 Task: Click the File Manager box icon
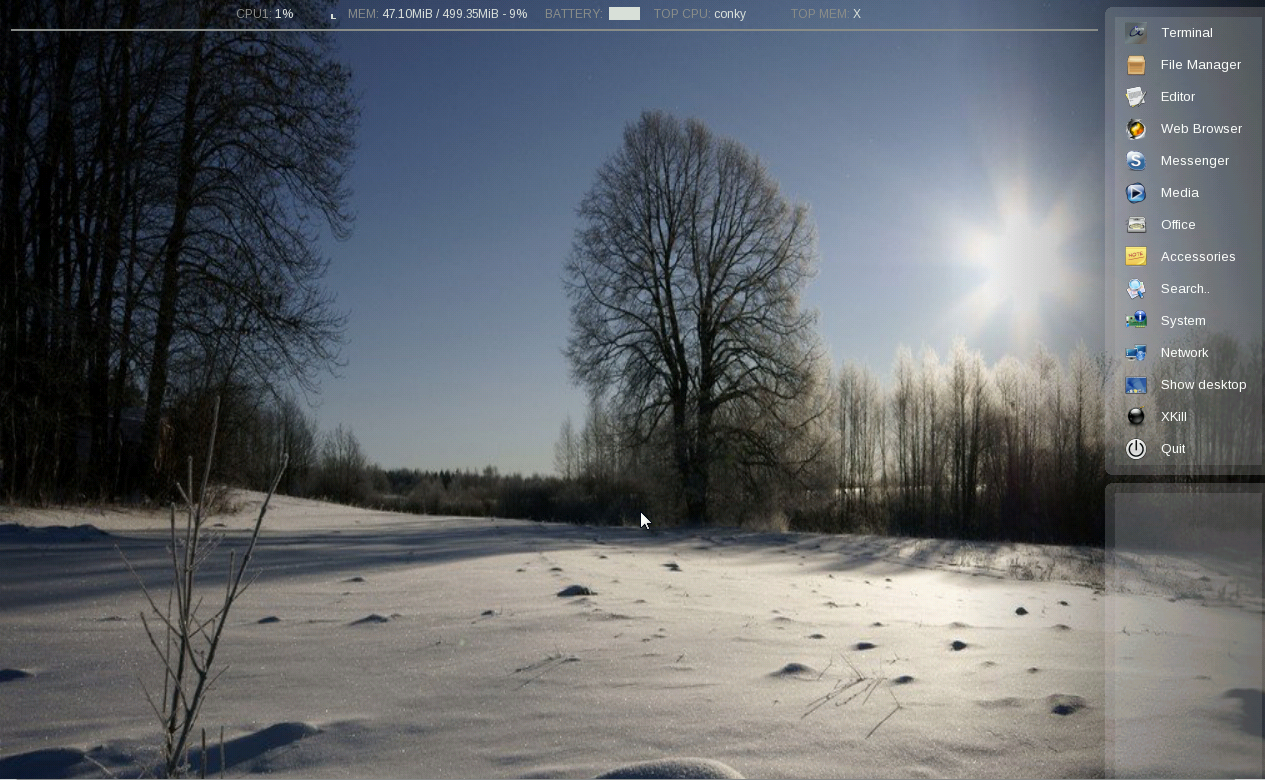(x=1136, y=65)
